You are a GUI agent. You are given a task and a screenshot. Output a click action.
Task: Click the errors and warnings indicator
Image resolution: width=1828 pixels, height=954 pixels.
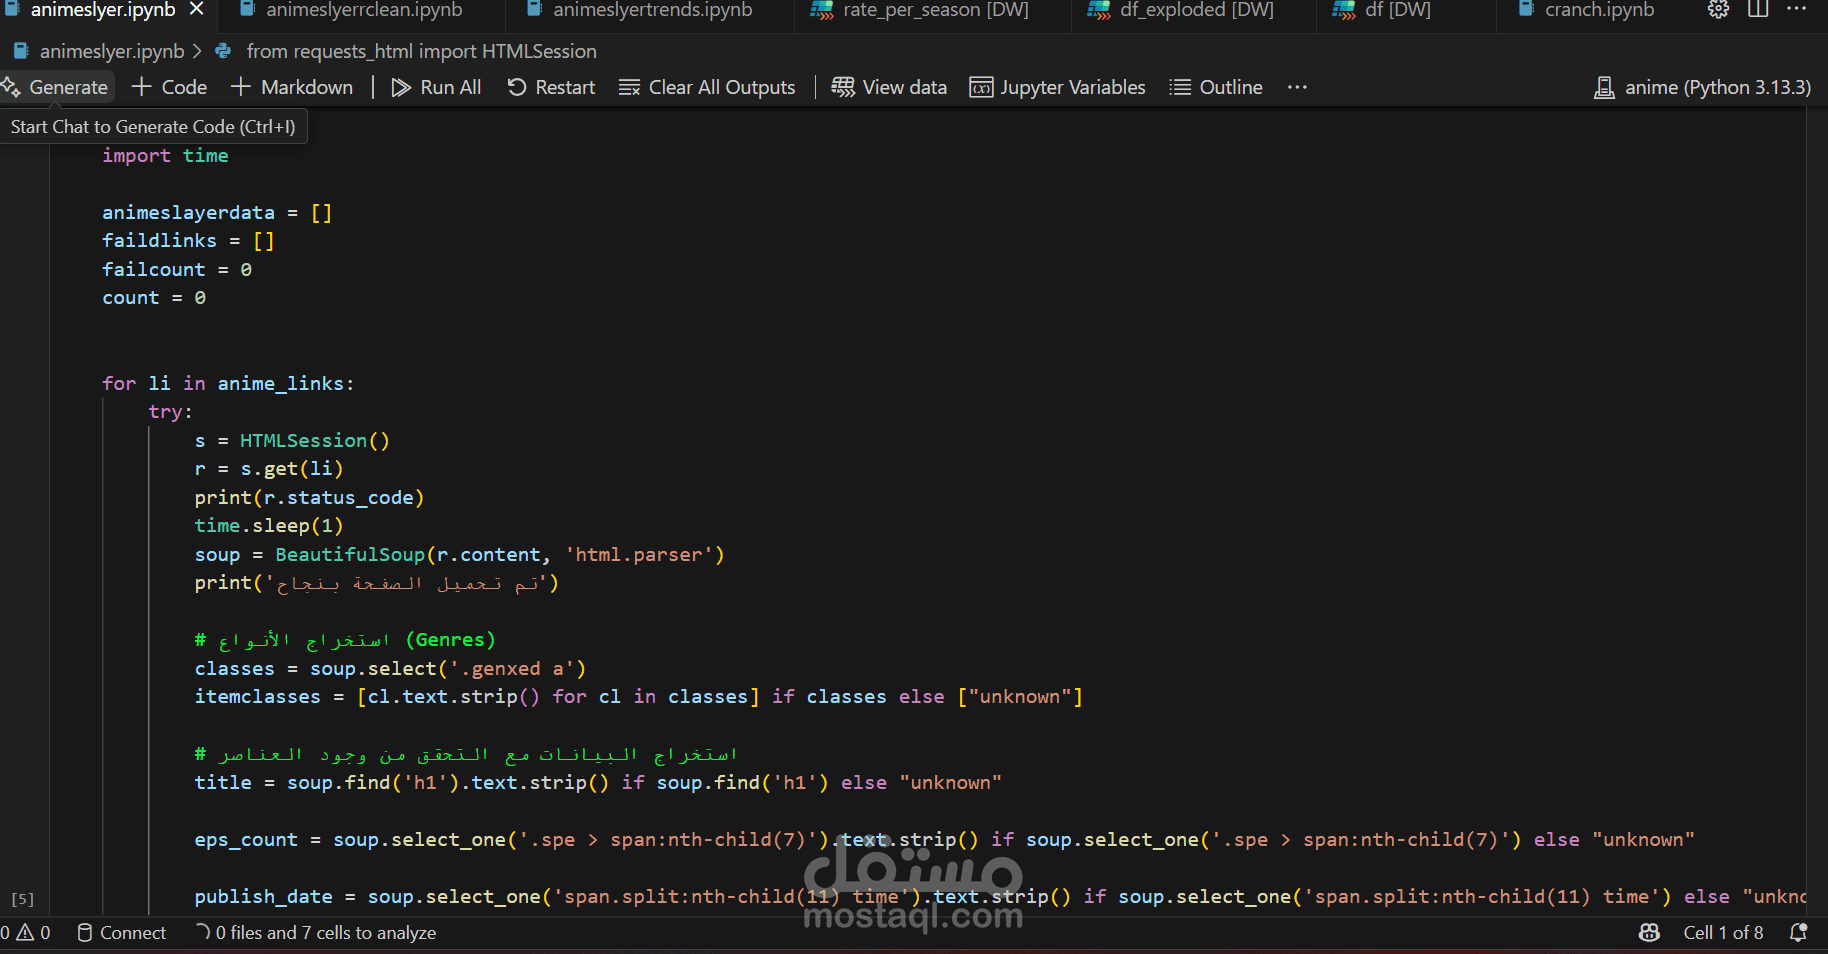(27, 932)
